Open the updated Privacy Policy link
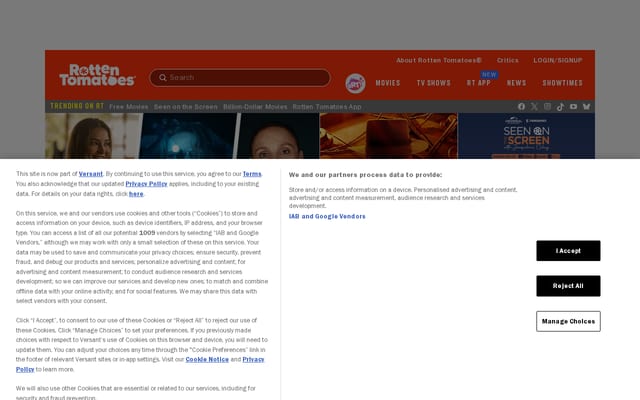Screen dimensions: 640x400 point(146,184)
